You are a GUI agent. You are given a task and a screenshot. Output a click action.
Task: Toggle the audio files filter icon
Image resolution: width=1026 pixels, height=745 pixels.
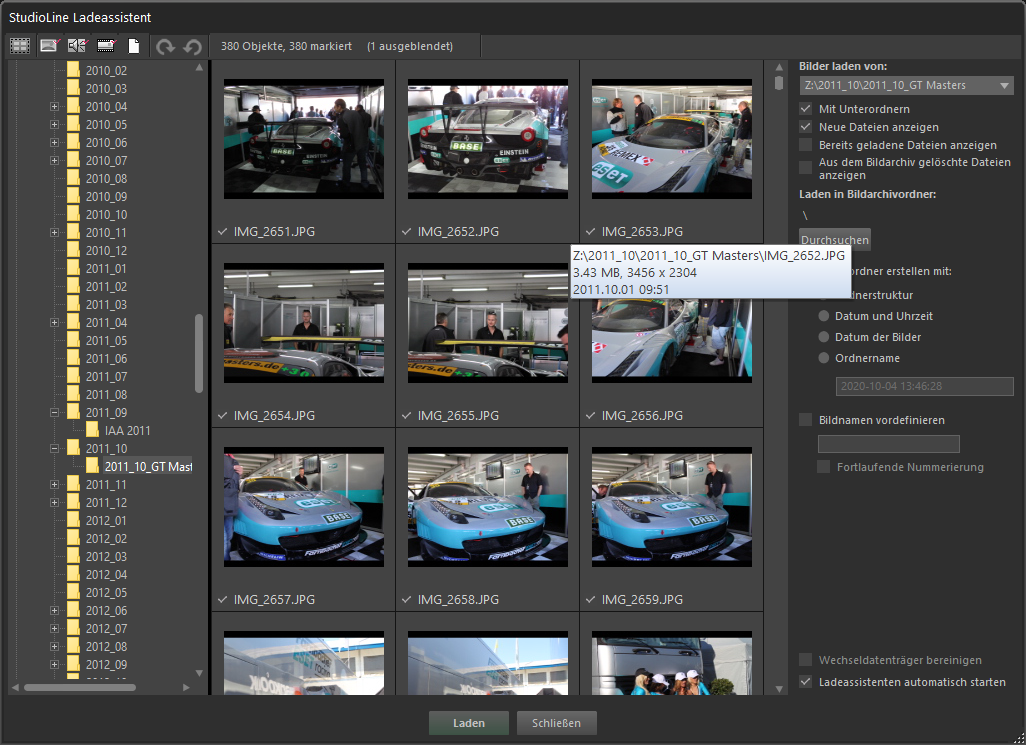click(x=76, y=45)
